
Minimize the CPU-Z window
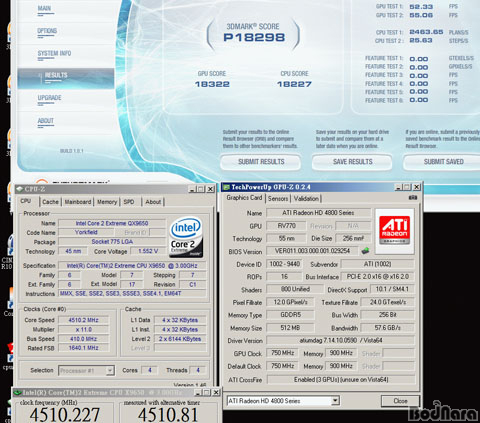tap(192, 189)
